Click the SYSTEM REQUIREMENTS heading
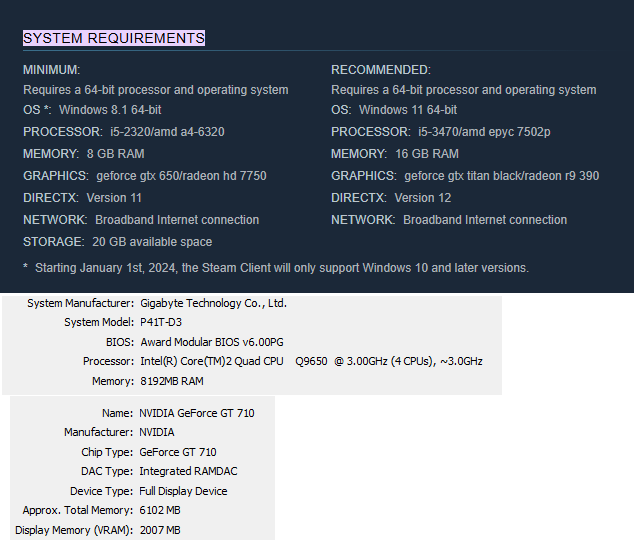634x550 pixels. pos(114,38)
